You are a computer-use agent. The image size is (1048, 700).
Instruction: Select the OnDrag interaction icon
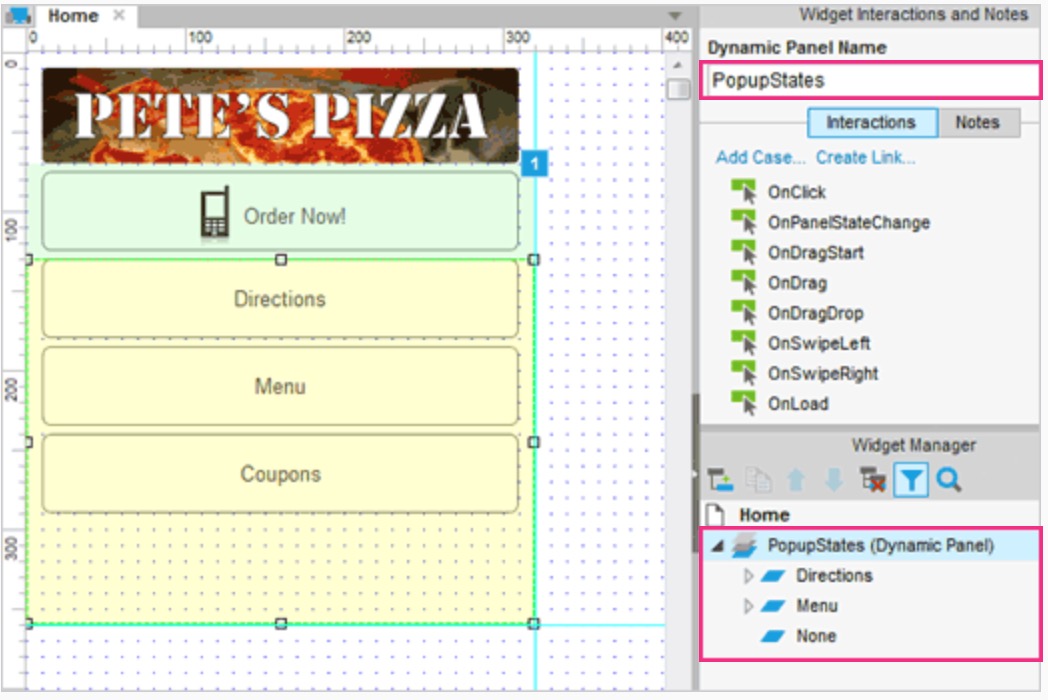[743, 282]
